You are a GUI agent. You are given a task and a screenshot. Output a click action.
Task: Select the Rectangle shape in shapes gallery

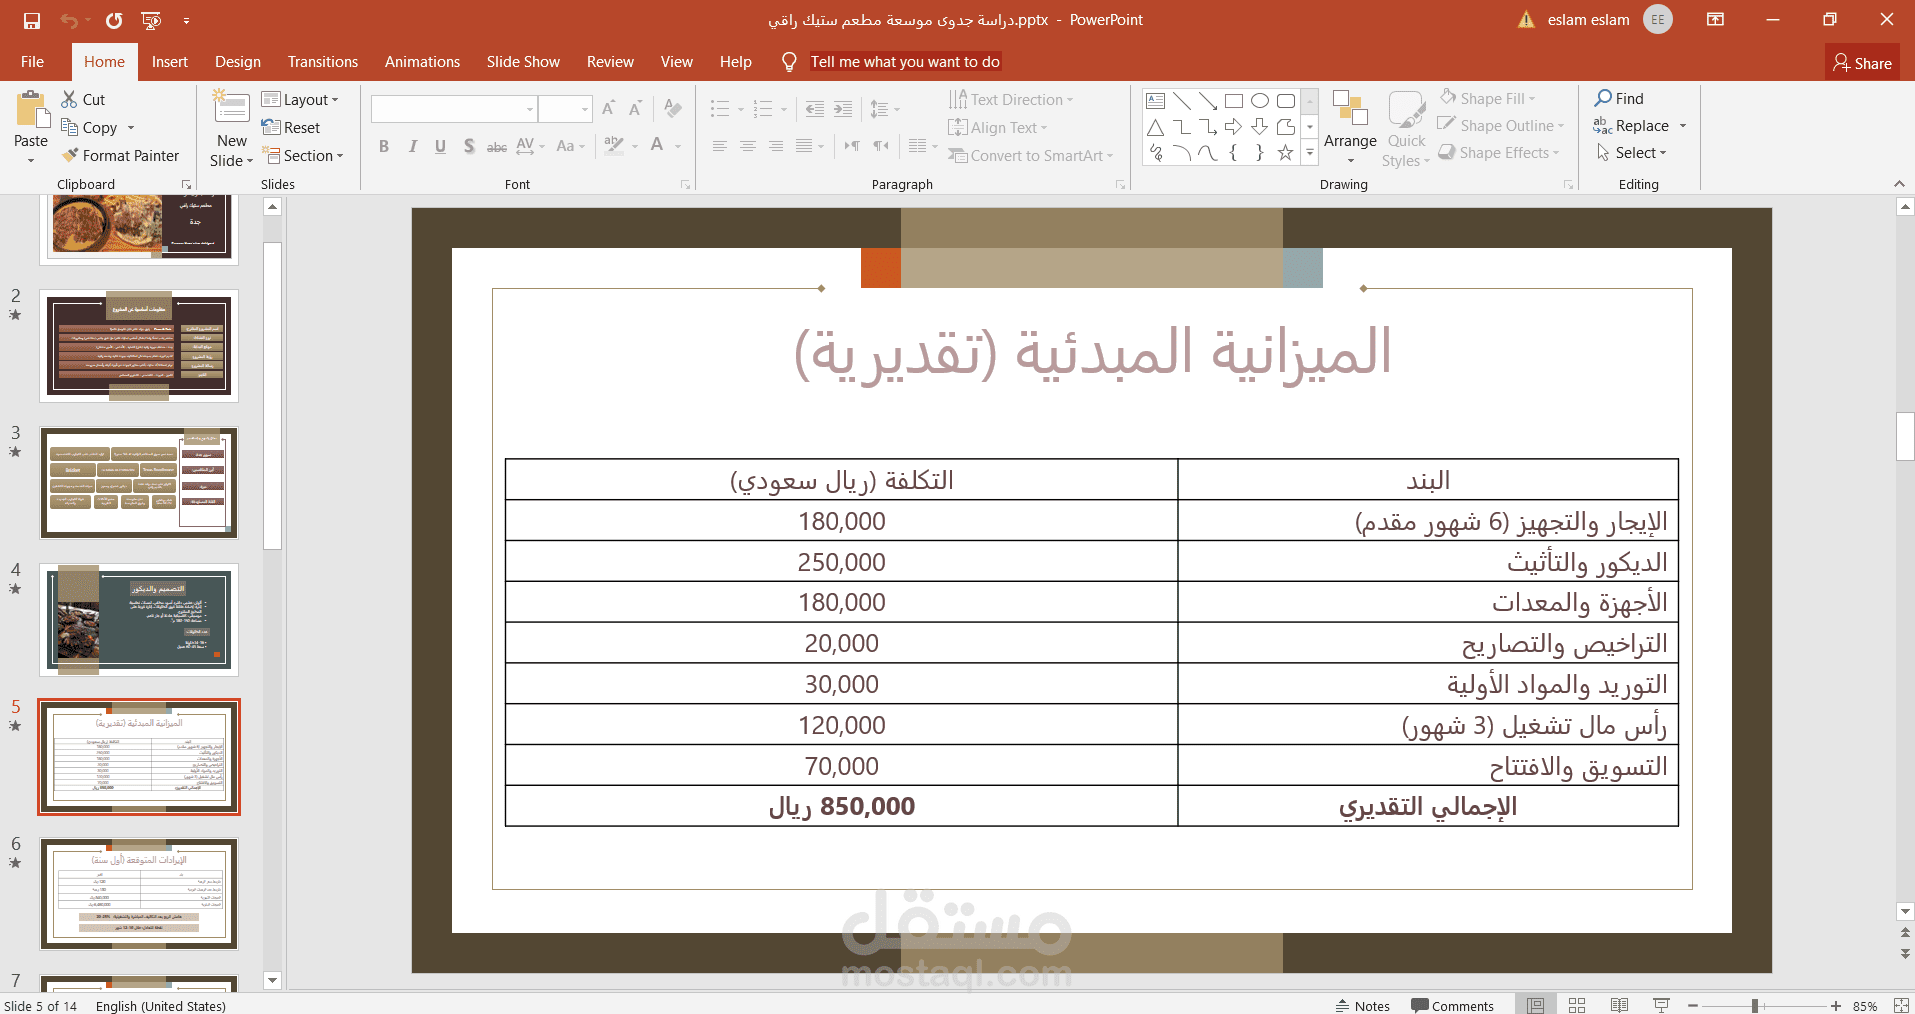(x=1234, y=101)
